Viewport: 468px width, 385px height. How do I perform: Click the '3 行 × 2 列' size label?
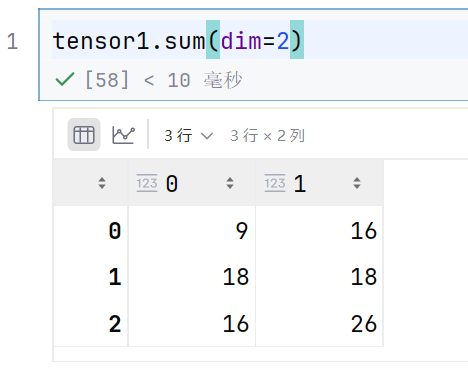[x=267, y=136]
